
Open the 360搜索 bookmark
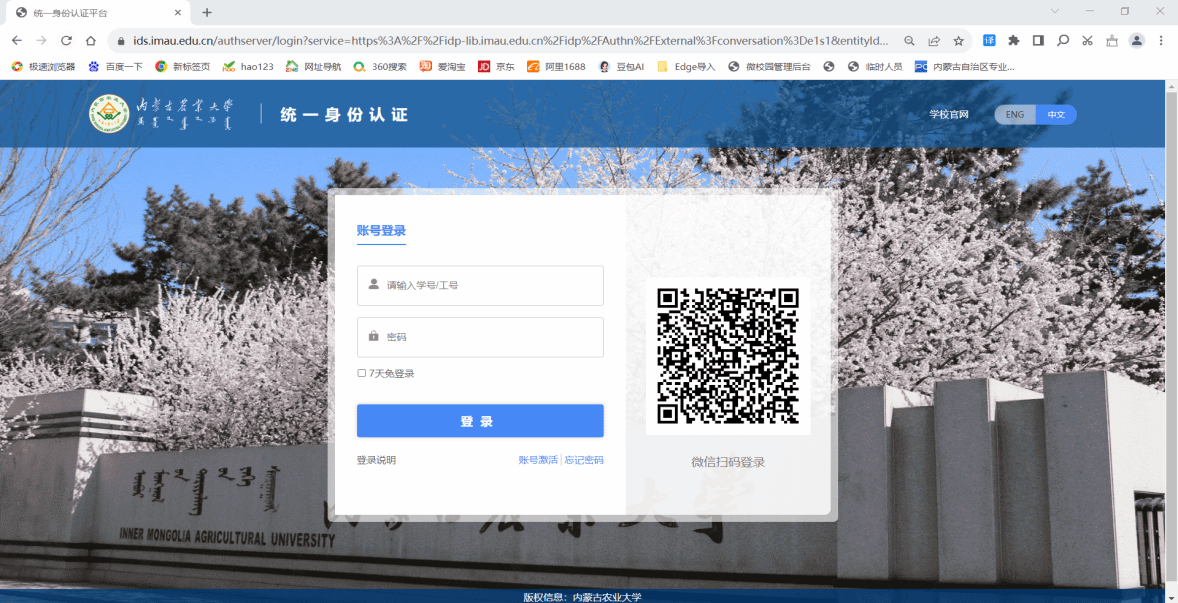(x=380, y=67)
